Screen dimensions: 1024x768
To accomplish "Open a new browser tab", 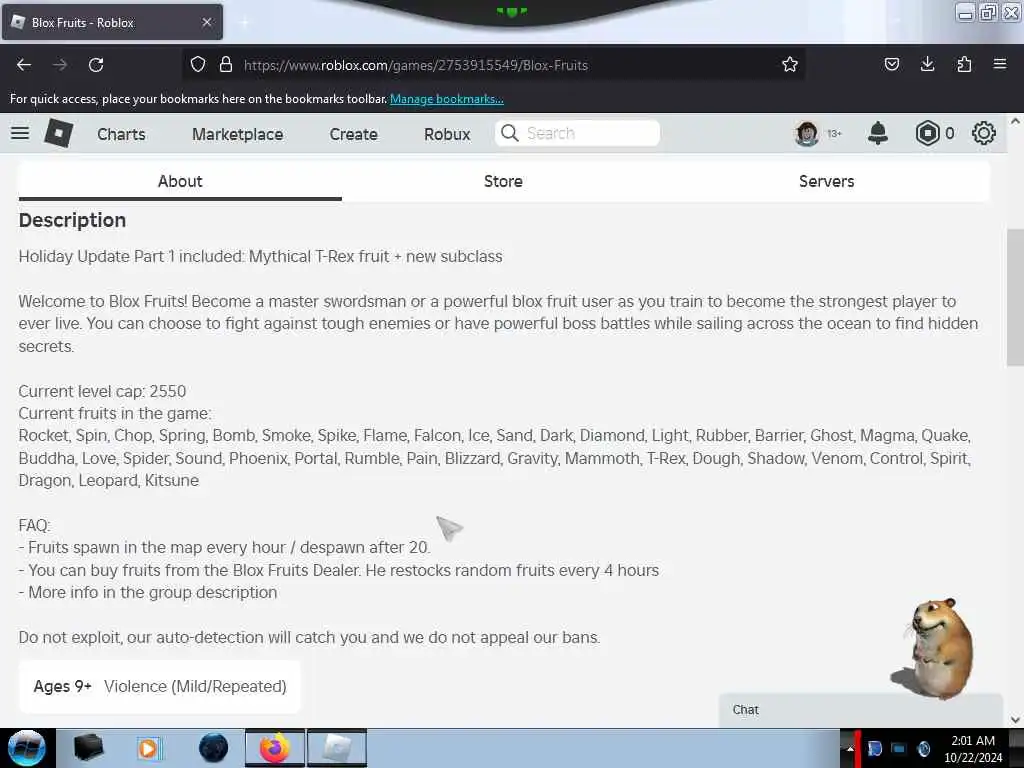I will click(244, 23).
